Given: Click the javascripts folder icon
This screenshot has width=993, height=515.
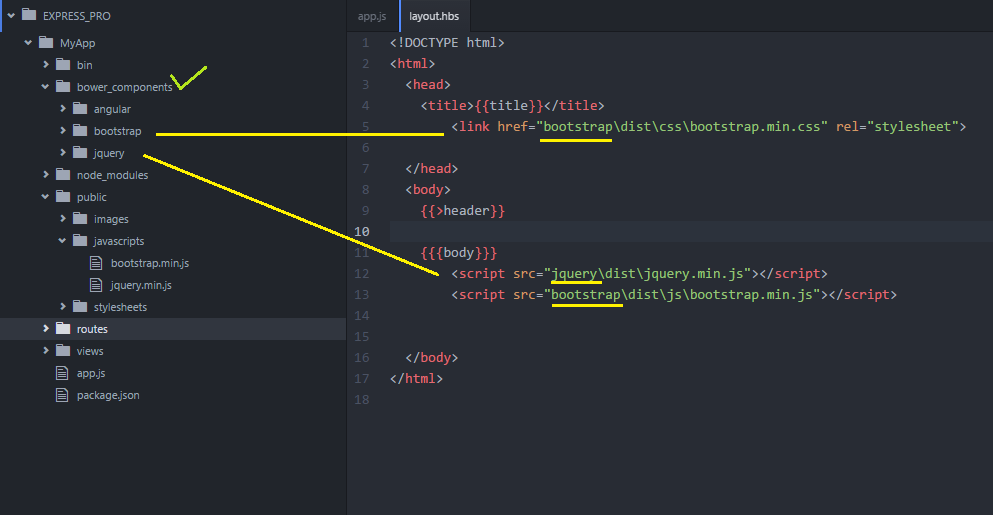Looking at the screenshot, I should 80,240.
